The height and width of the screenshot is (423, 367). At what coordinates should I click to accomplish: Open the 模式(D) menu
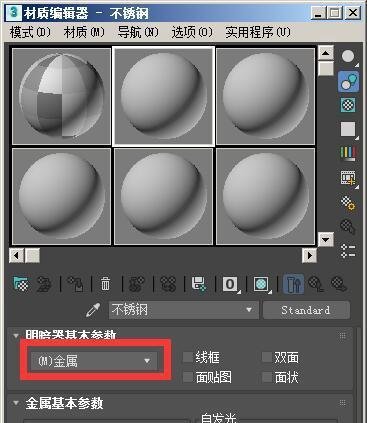30,32
